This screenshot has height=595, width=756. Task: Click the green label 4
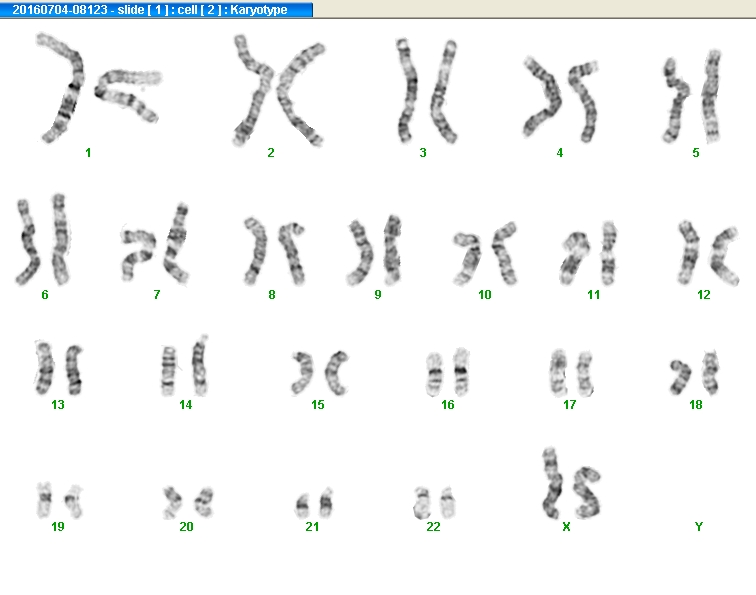coord(559,153)
